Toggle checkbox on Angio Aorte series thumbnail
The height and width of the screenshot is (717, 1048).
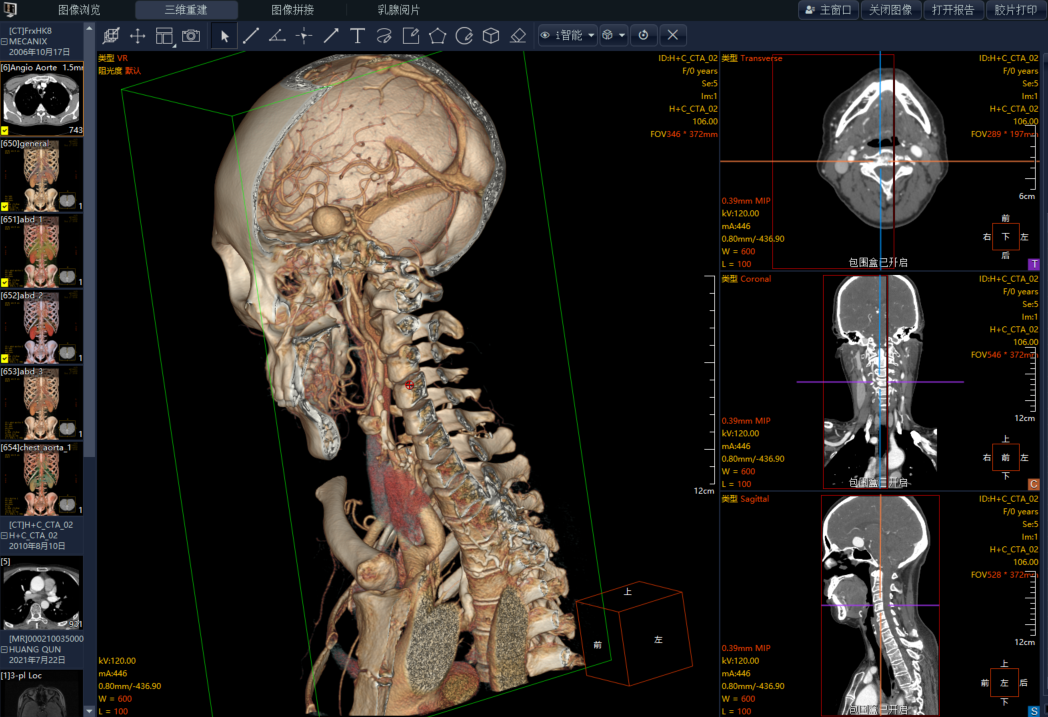coord(6,130)
